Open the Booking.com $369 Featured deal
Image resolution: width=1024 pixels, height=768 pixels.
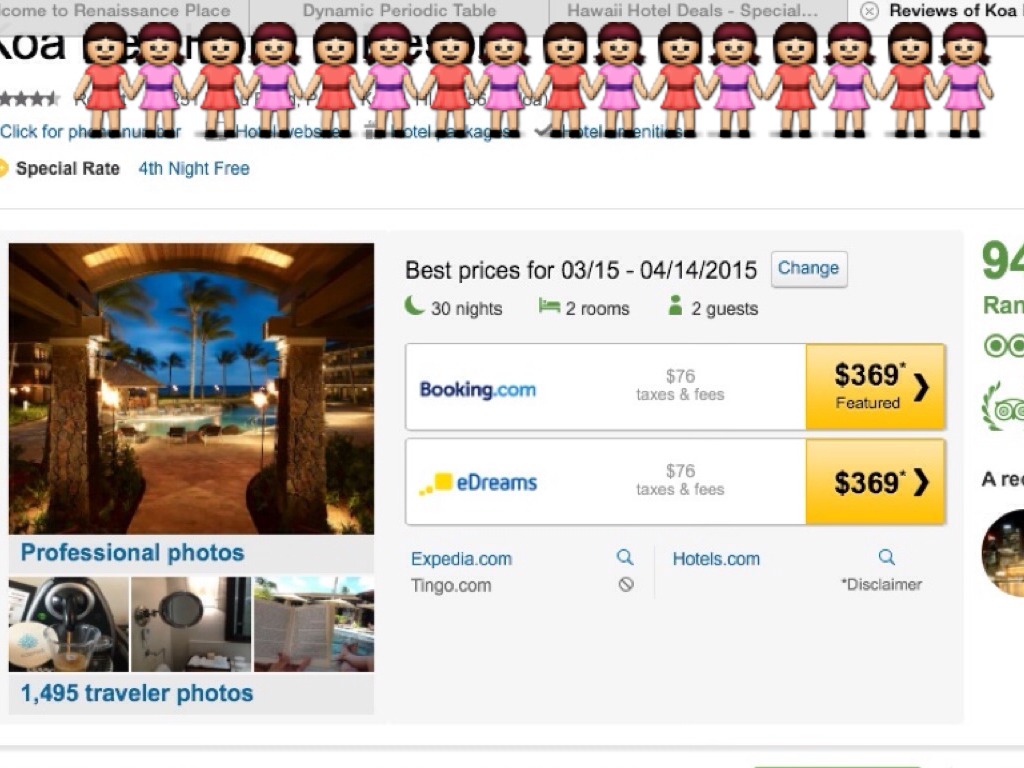[875, 387]
